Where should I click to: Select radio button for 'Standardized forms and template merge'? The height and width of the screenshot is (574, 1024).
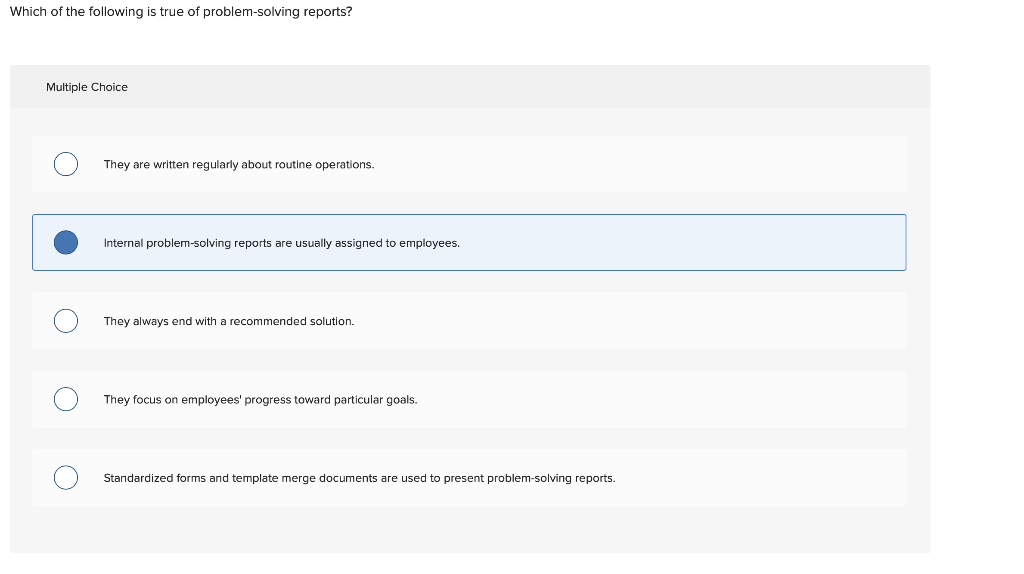66,478
